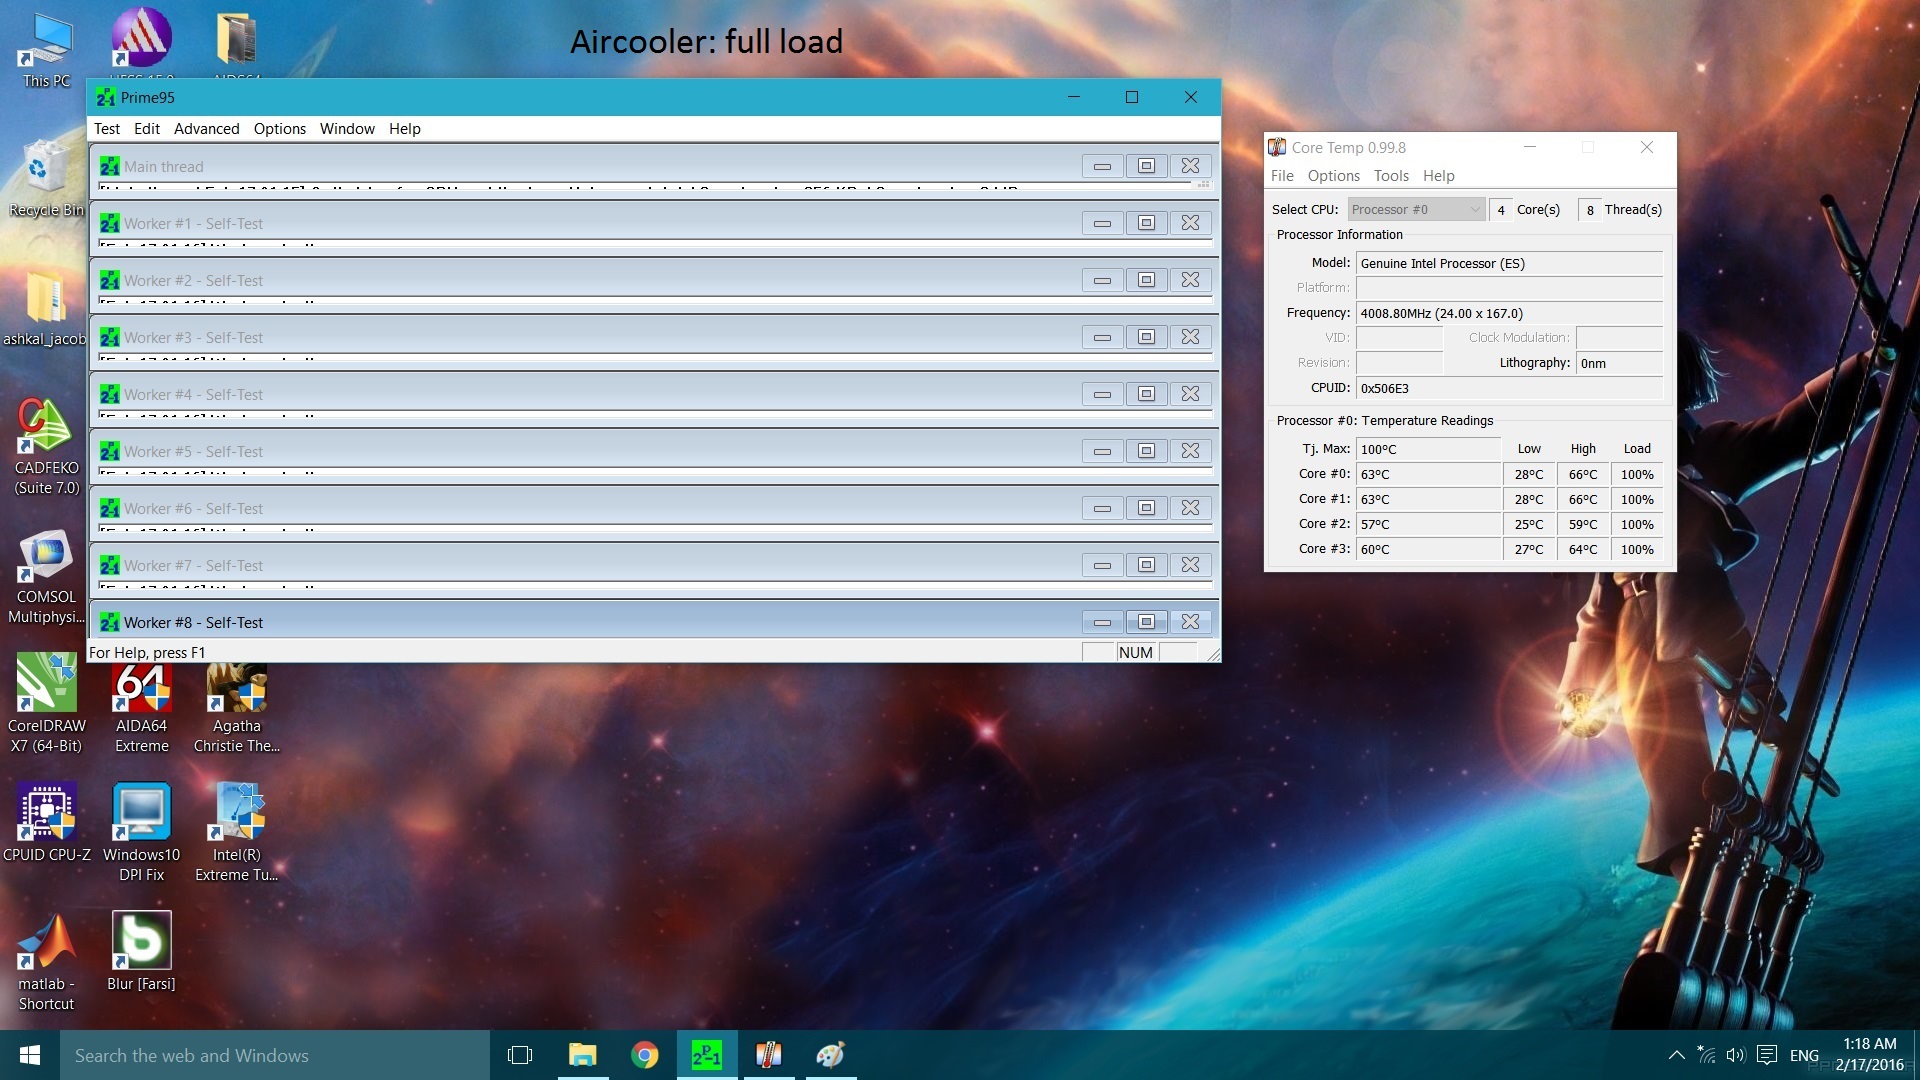
Task: Close Worker #6 Self-Test child window
Action: tap(1190, 508)
